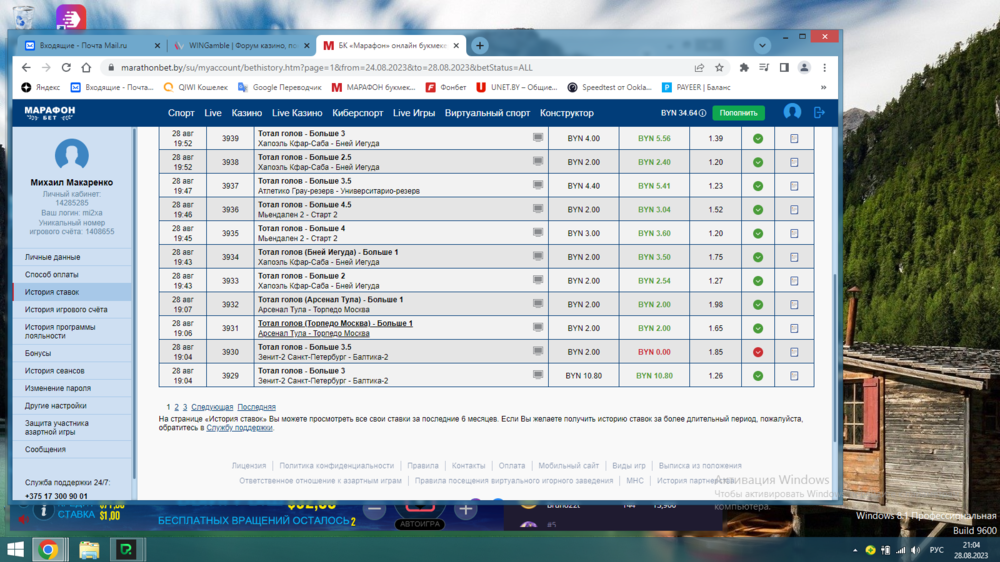Click the red lost-status icon for bet 3930

tap(758, 352)
